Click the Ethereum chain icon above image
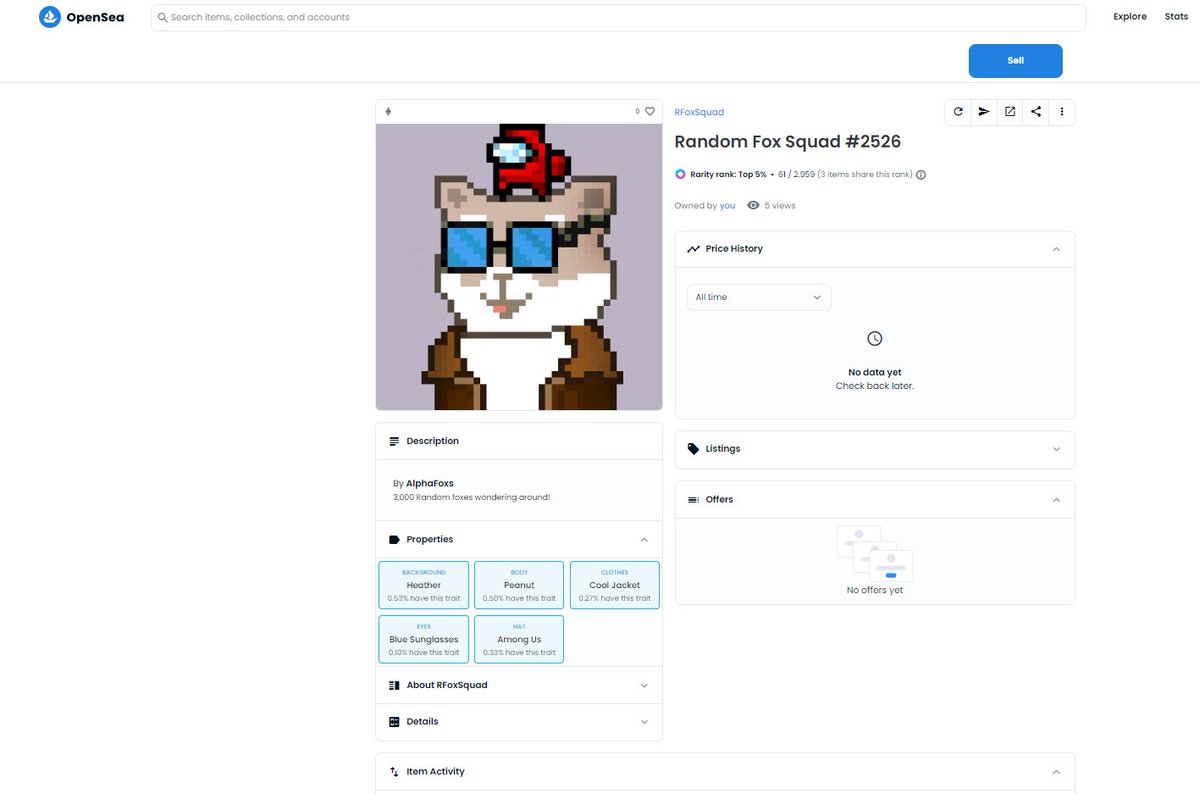 click(388, 111)
